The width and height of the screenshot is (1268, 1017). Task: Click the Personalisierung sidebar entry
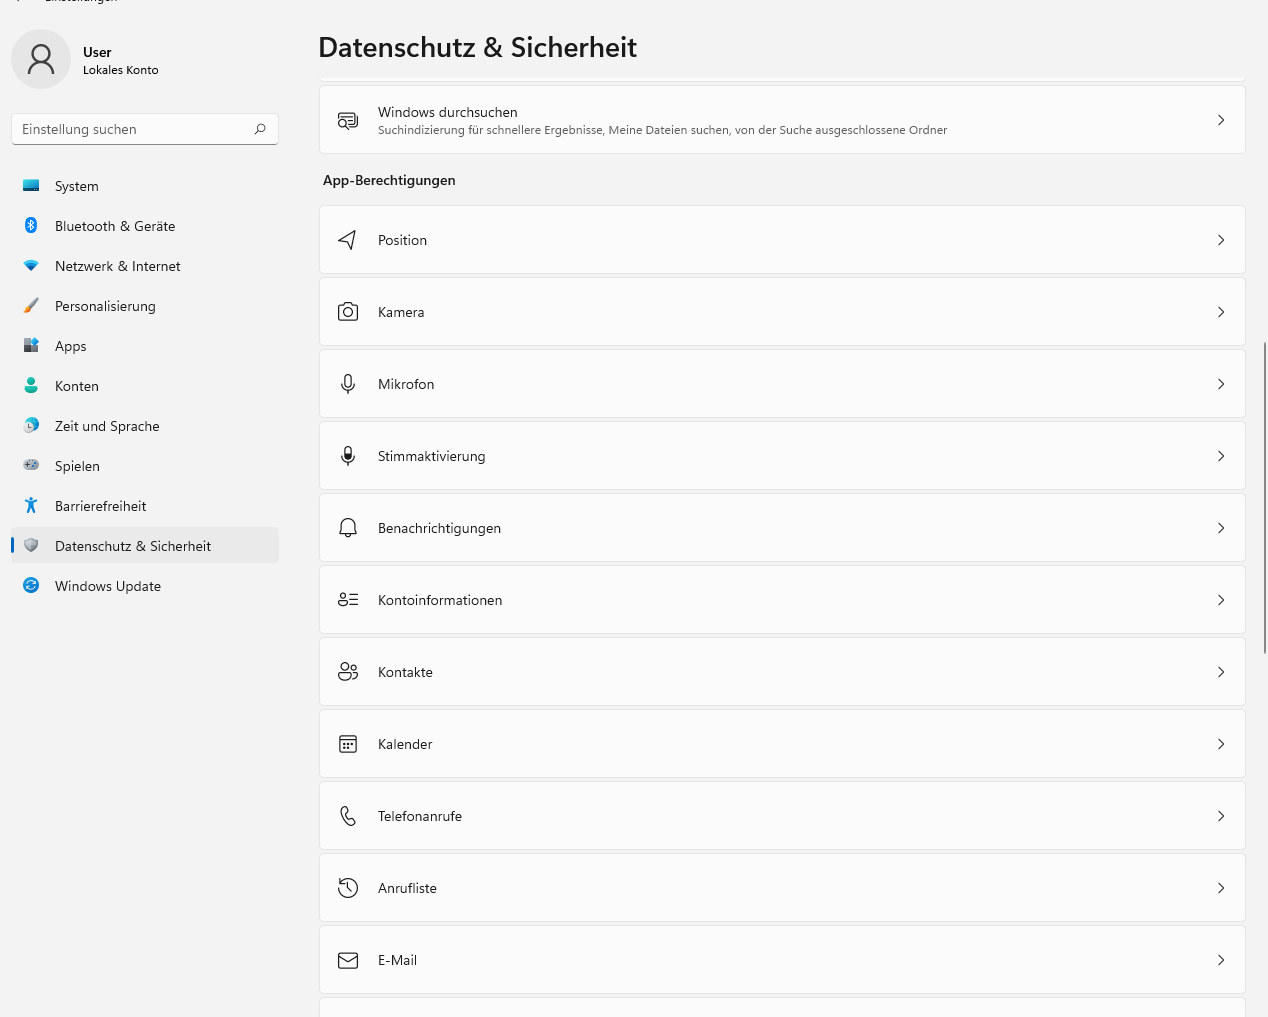coord(105,306)
